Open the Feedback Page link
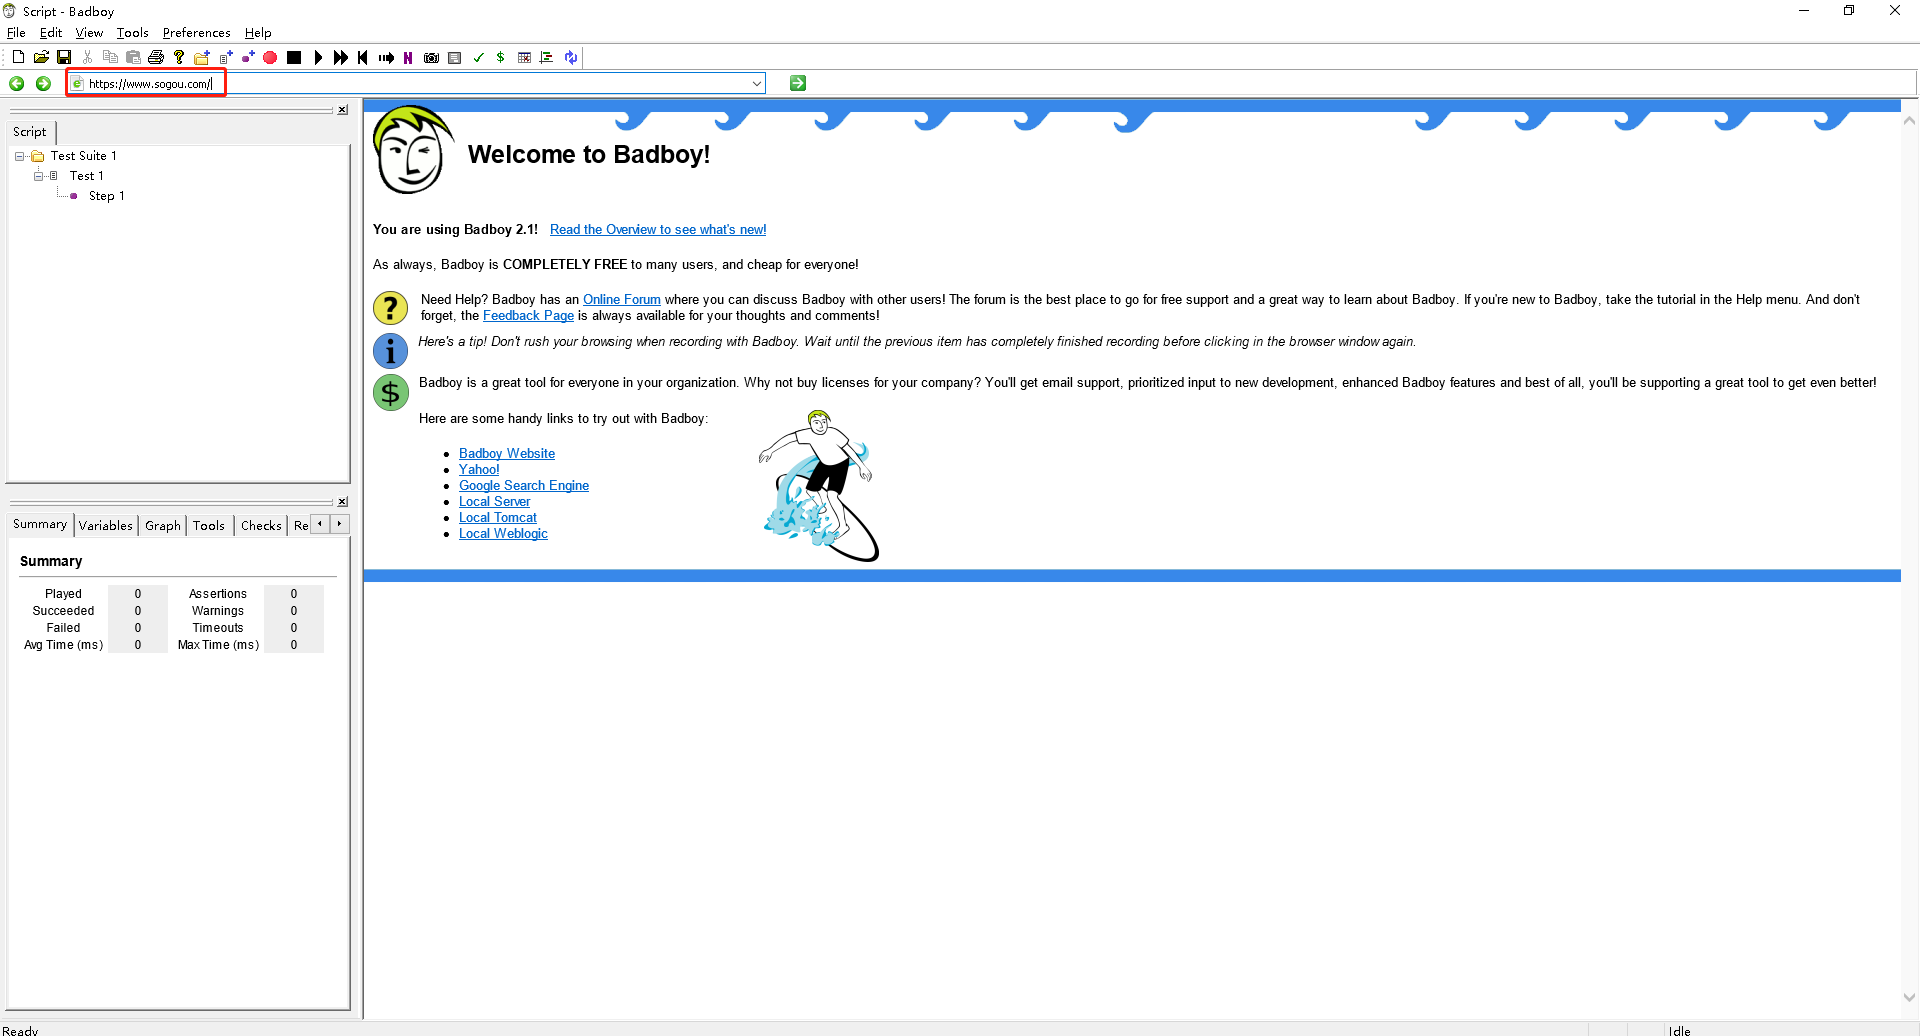This screenshot has height=1036, width=1920. click(x=528, y=316)
